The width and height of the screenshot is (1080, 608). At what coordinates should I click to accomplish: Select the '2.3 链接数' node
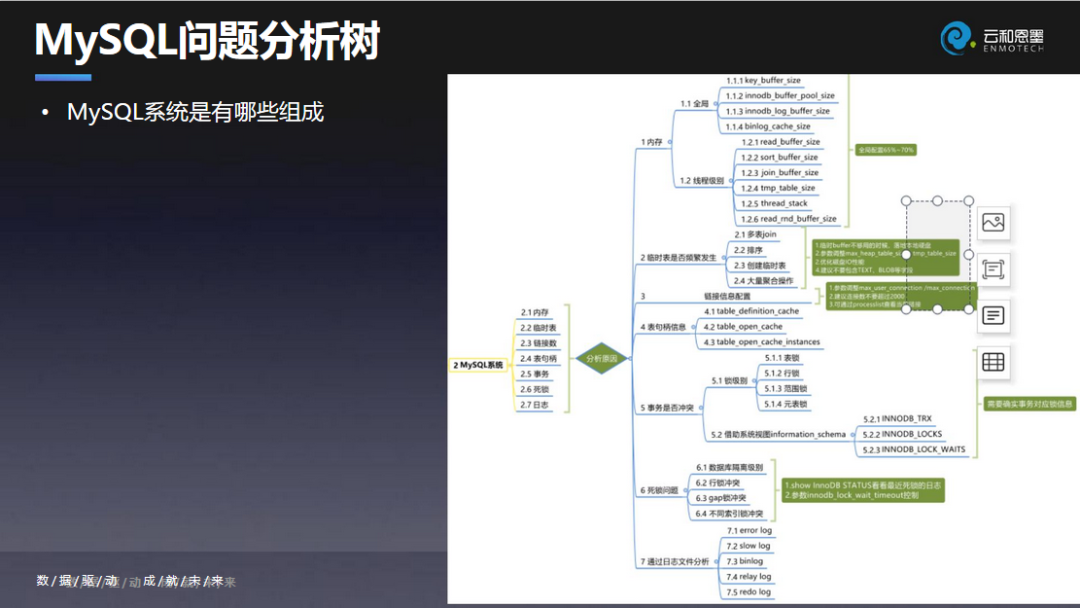[538, 343]
